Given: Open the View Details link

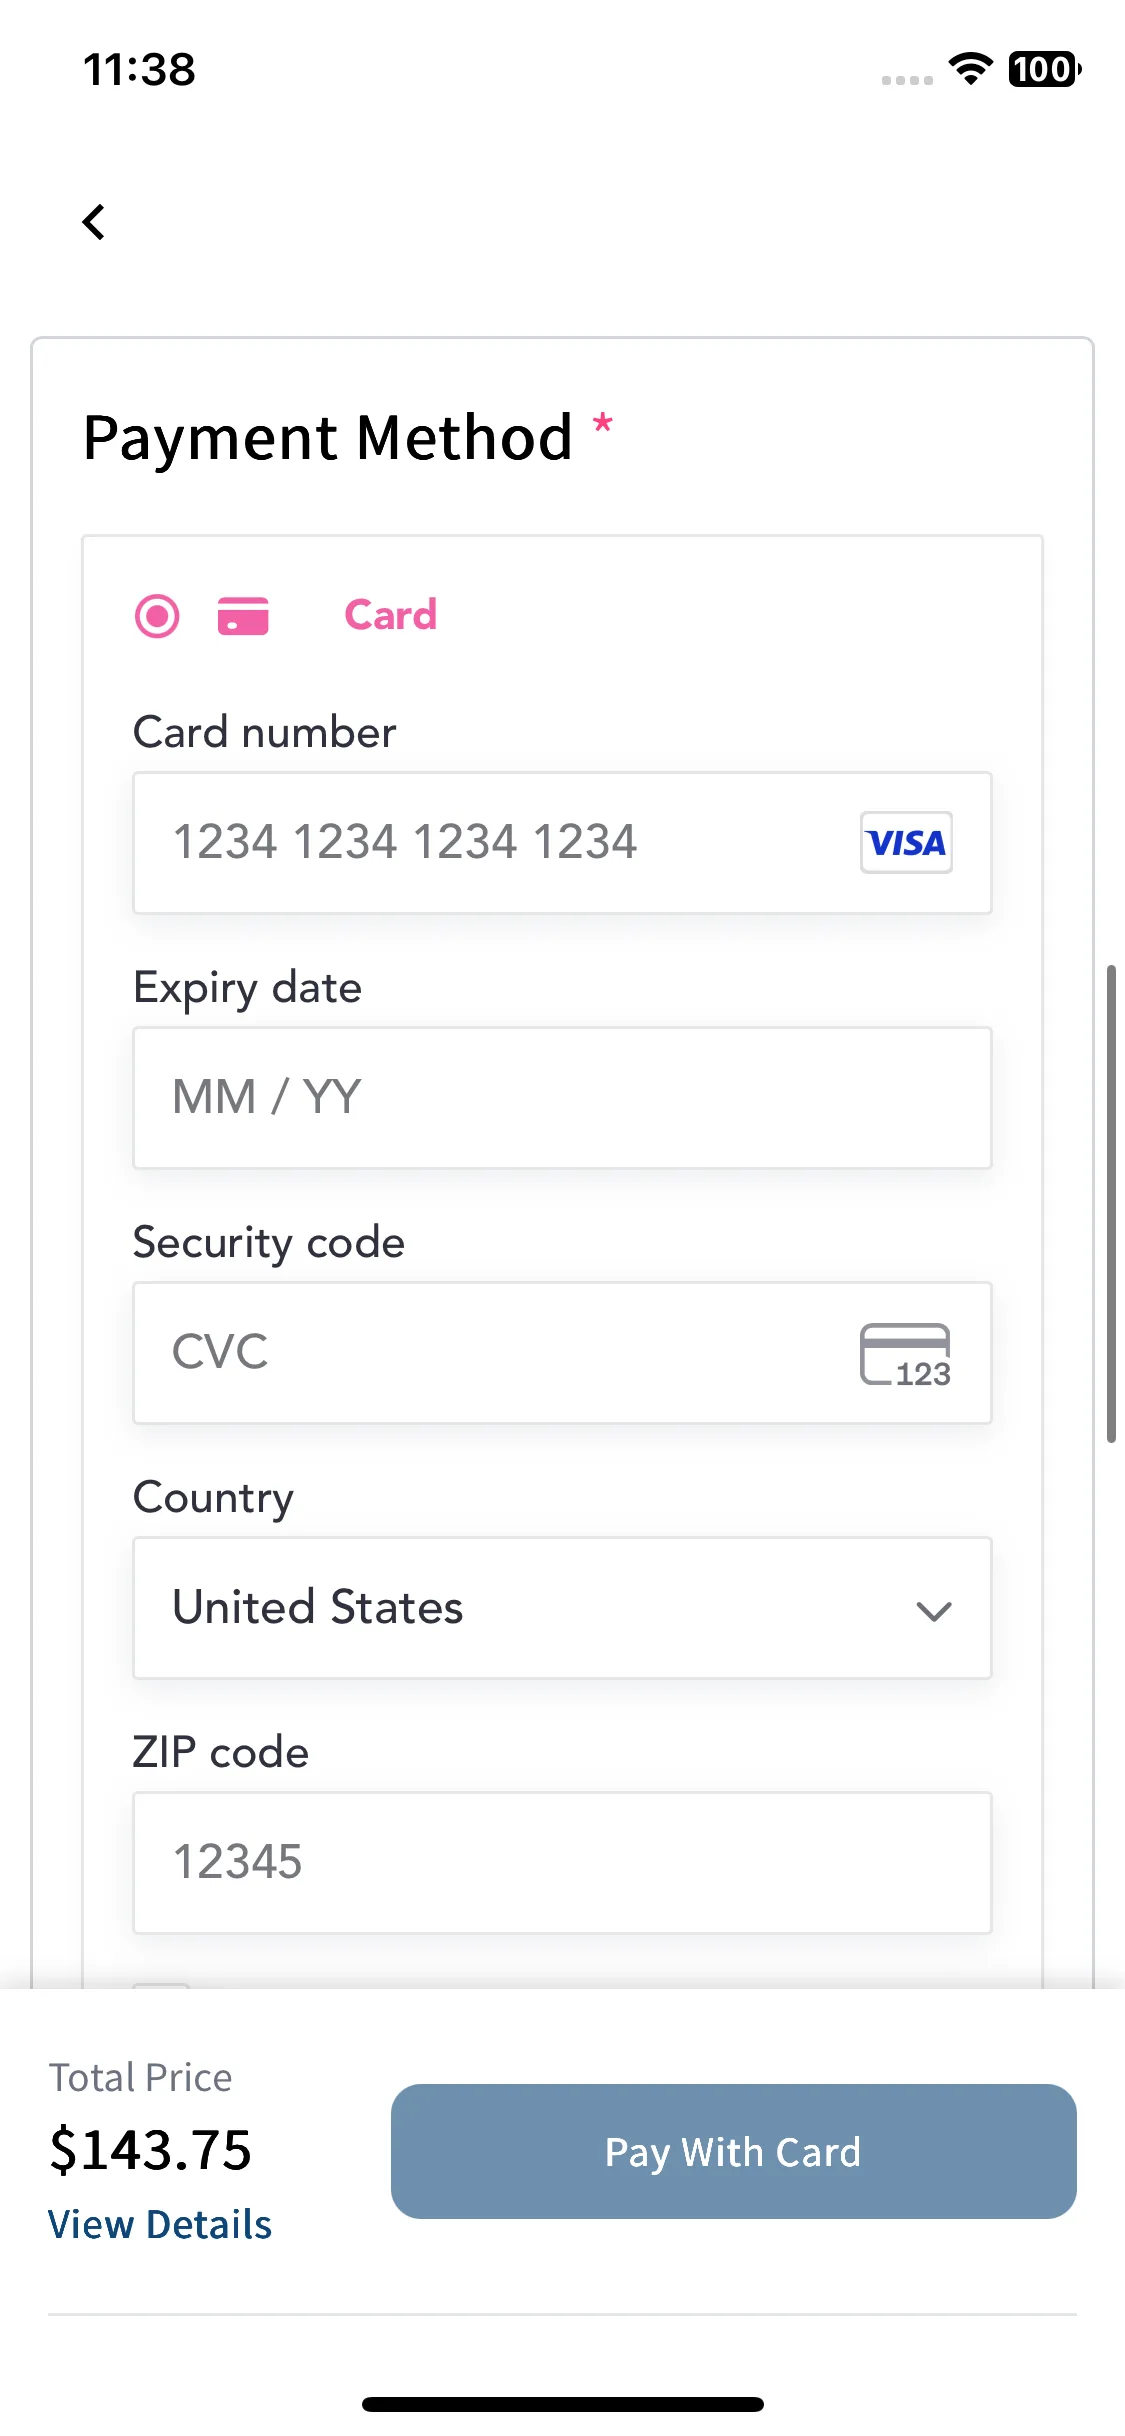Looking at the screenshot, I should [160, 2225].
